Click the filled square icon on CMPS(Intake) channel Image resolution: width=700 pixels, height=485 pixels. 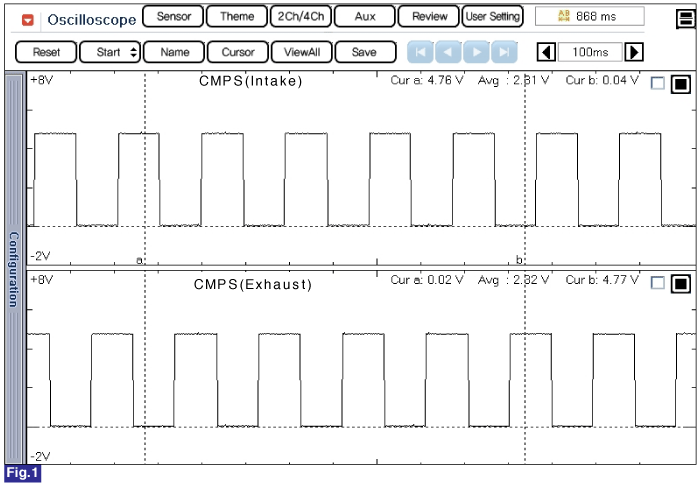click(681, 84)
